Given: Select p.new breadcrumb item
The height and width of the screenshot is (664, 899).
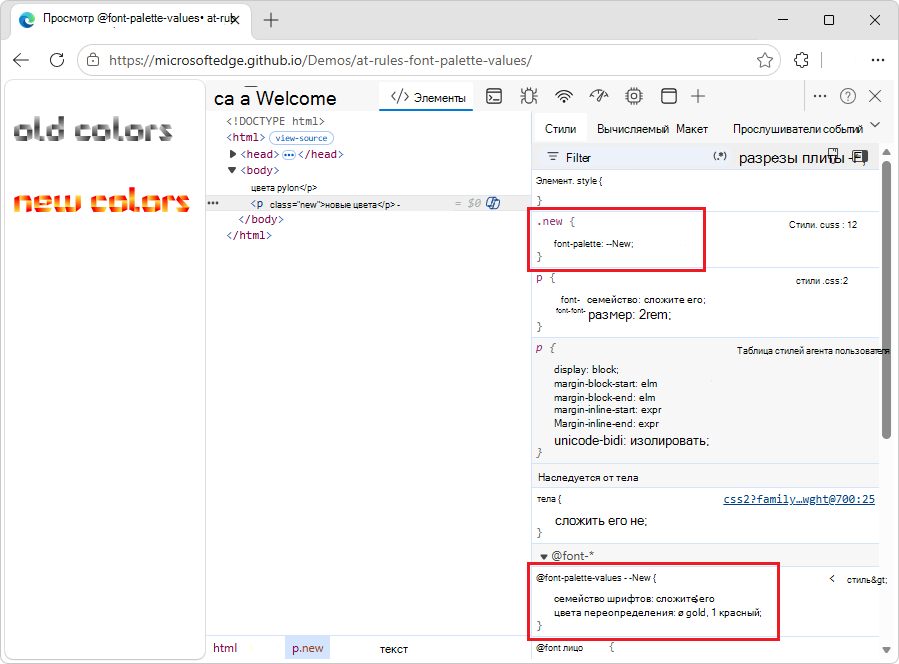Looking at the screenshot, I should click(x=307, y=648).
